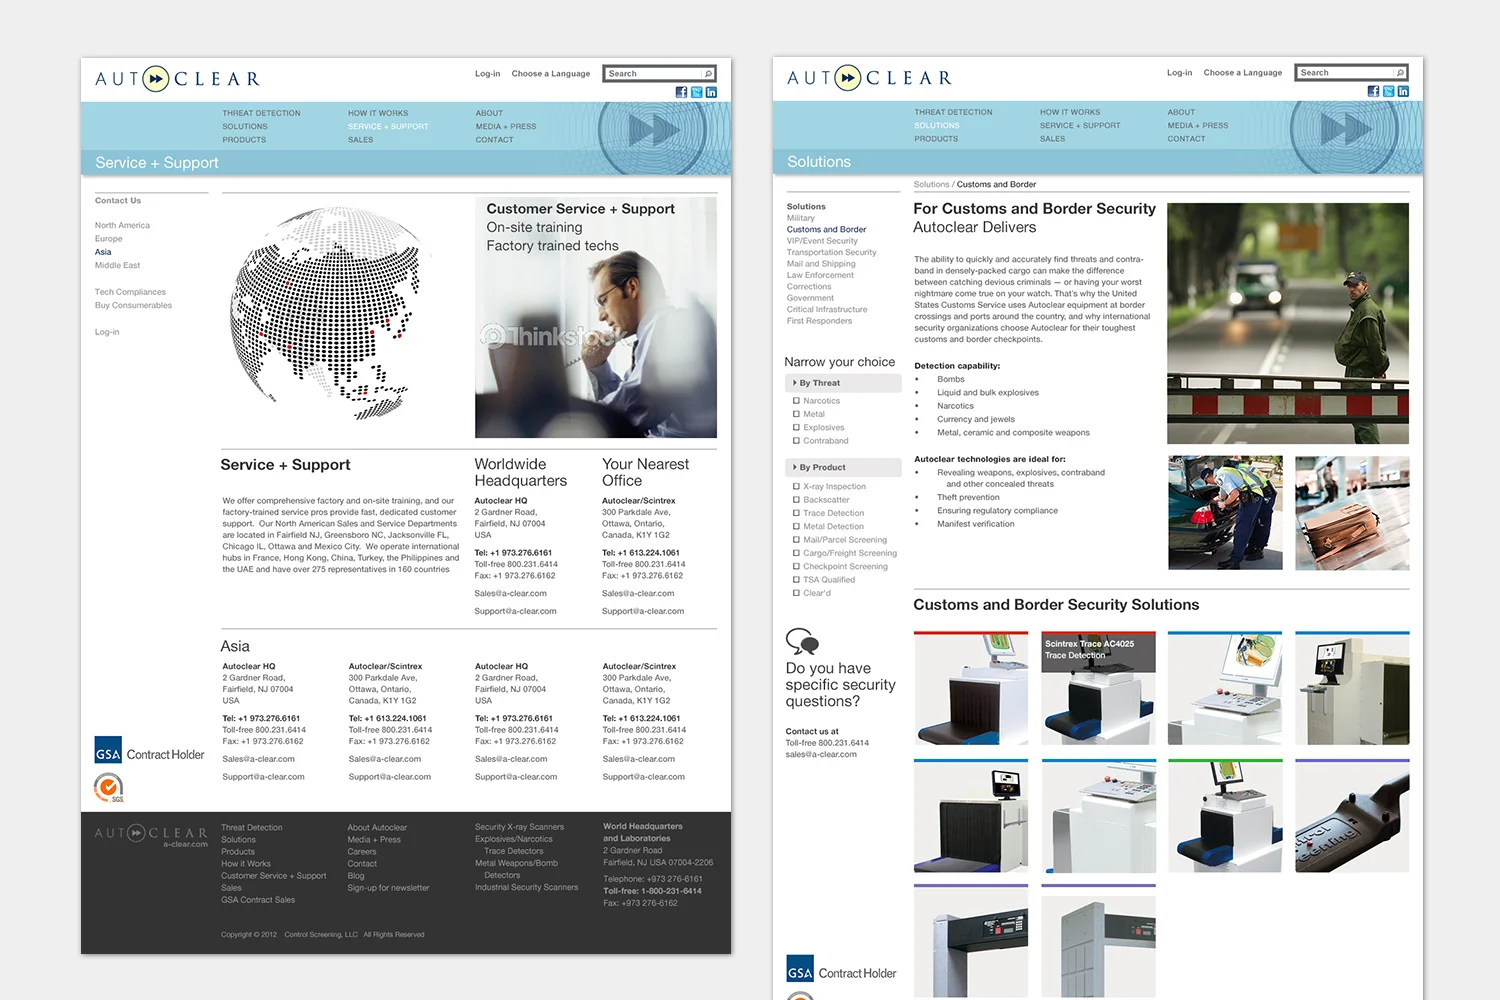Tick the Explosives checkbox
This screenshot has width=1500, height=1000.
[x=796, y=428]
